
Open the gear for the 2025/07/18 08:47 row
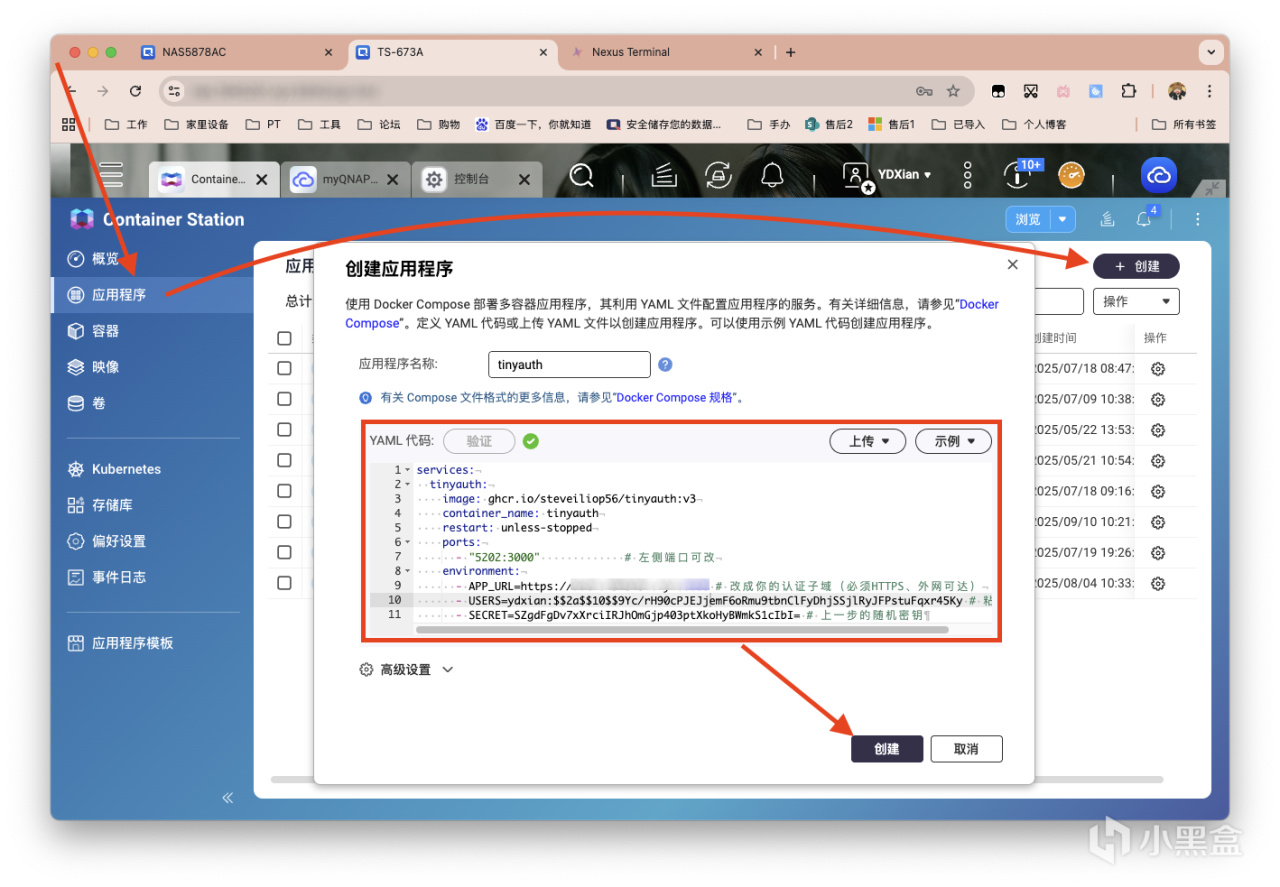[1157, 369]
